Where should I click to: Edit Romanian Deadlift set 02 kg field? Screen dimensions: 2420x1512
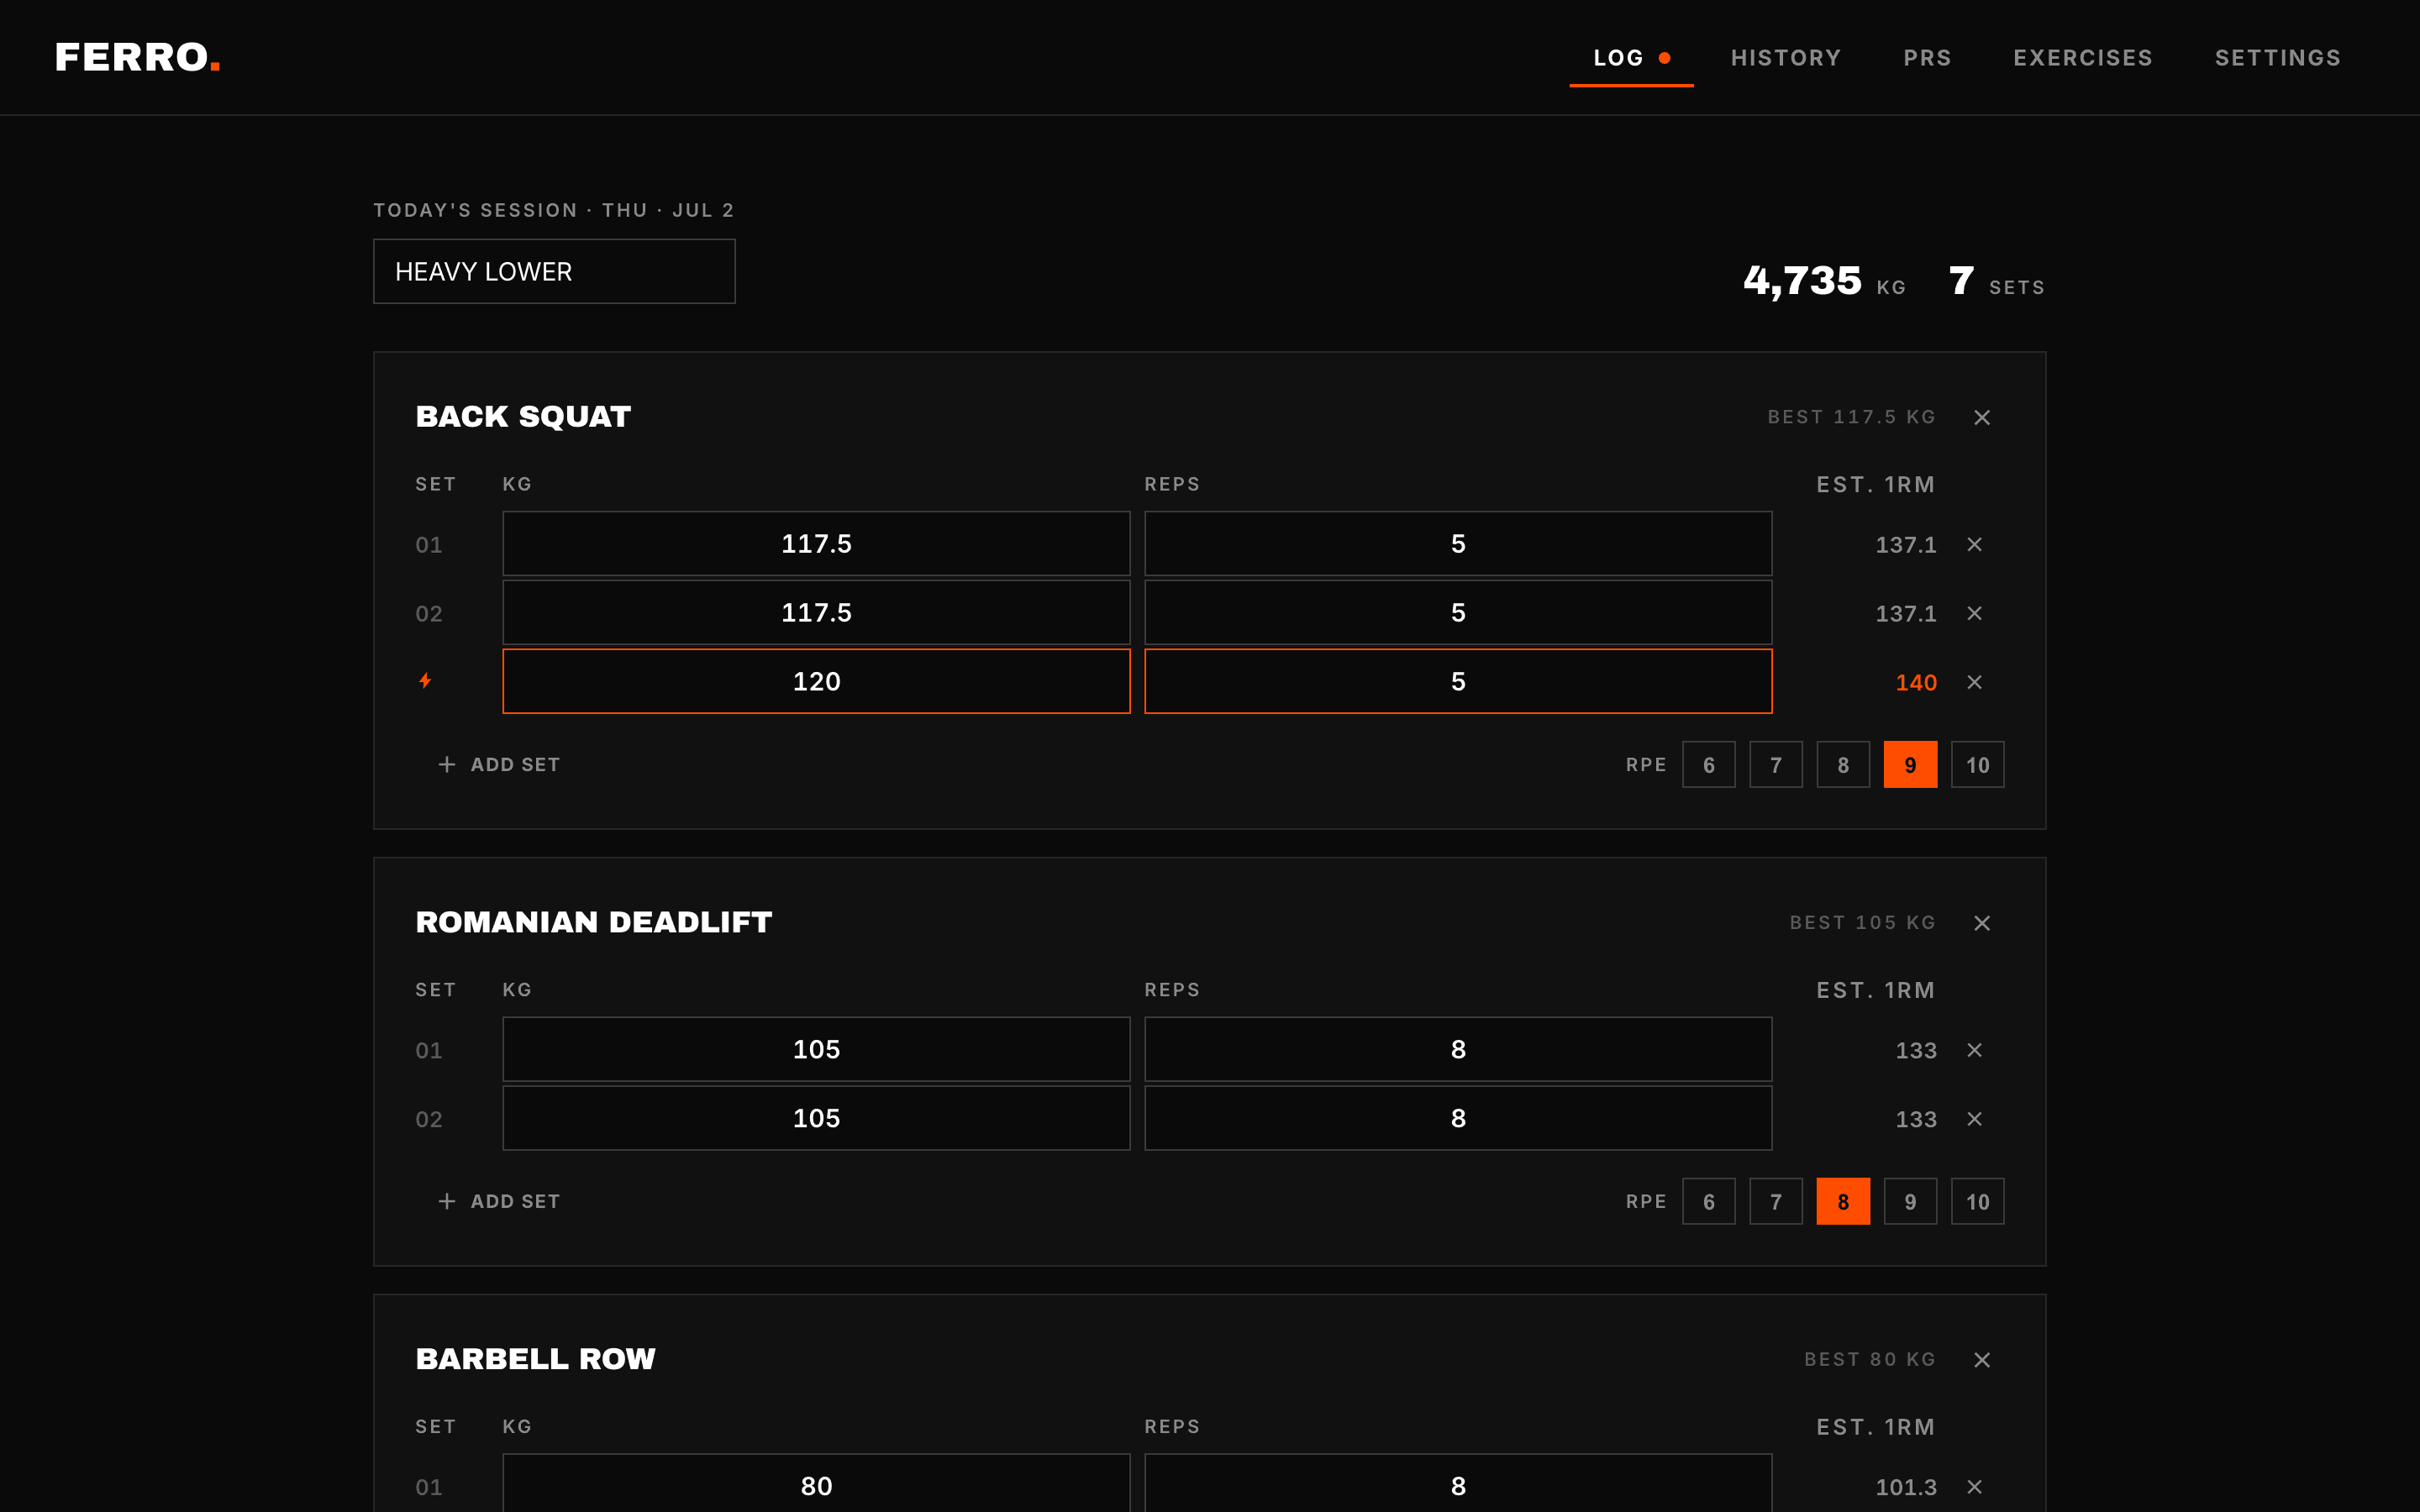[816, 1118]
